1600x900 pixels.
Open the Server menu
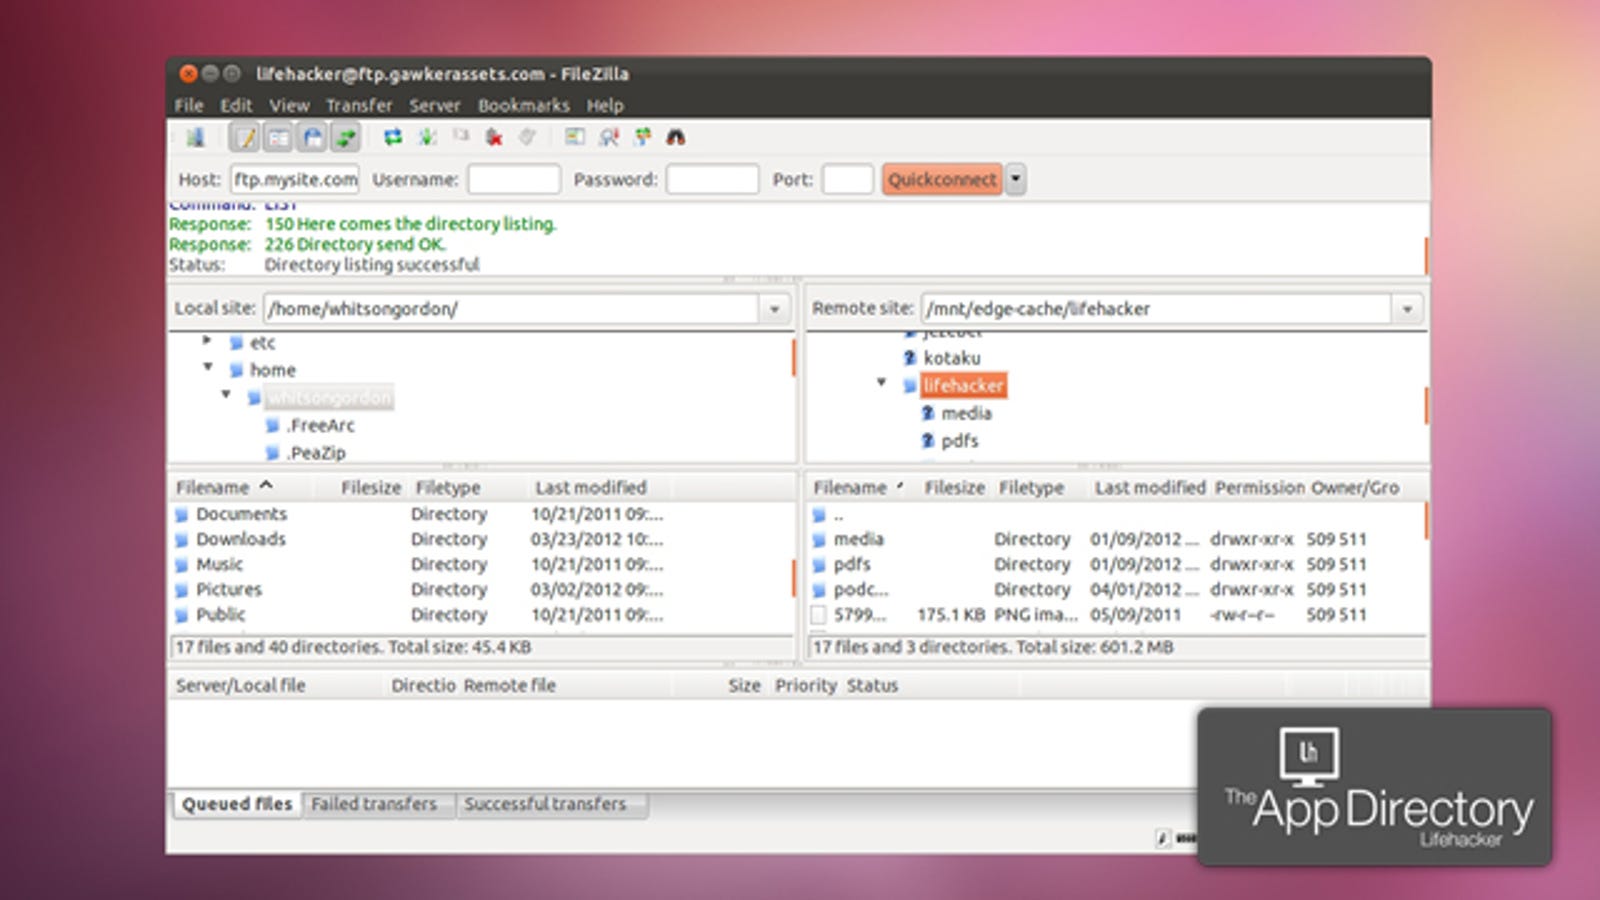pos(435,105)
